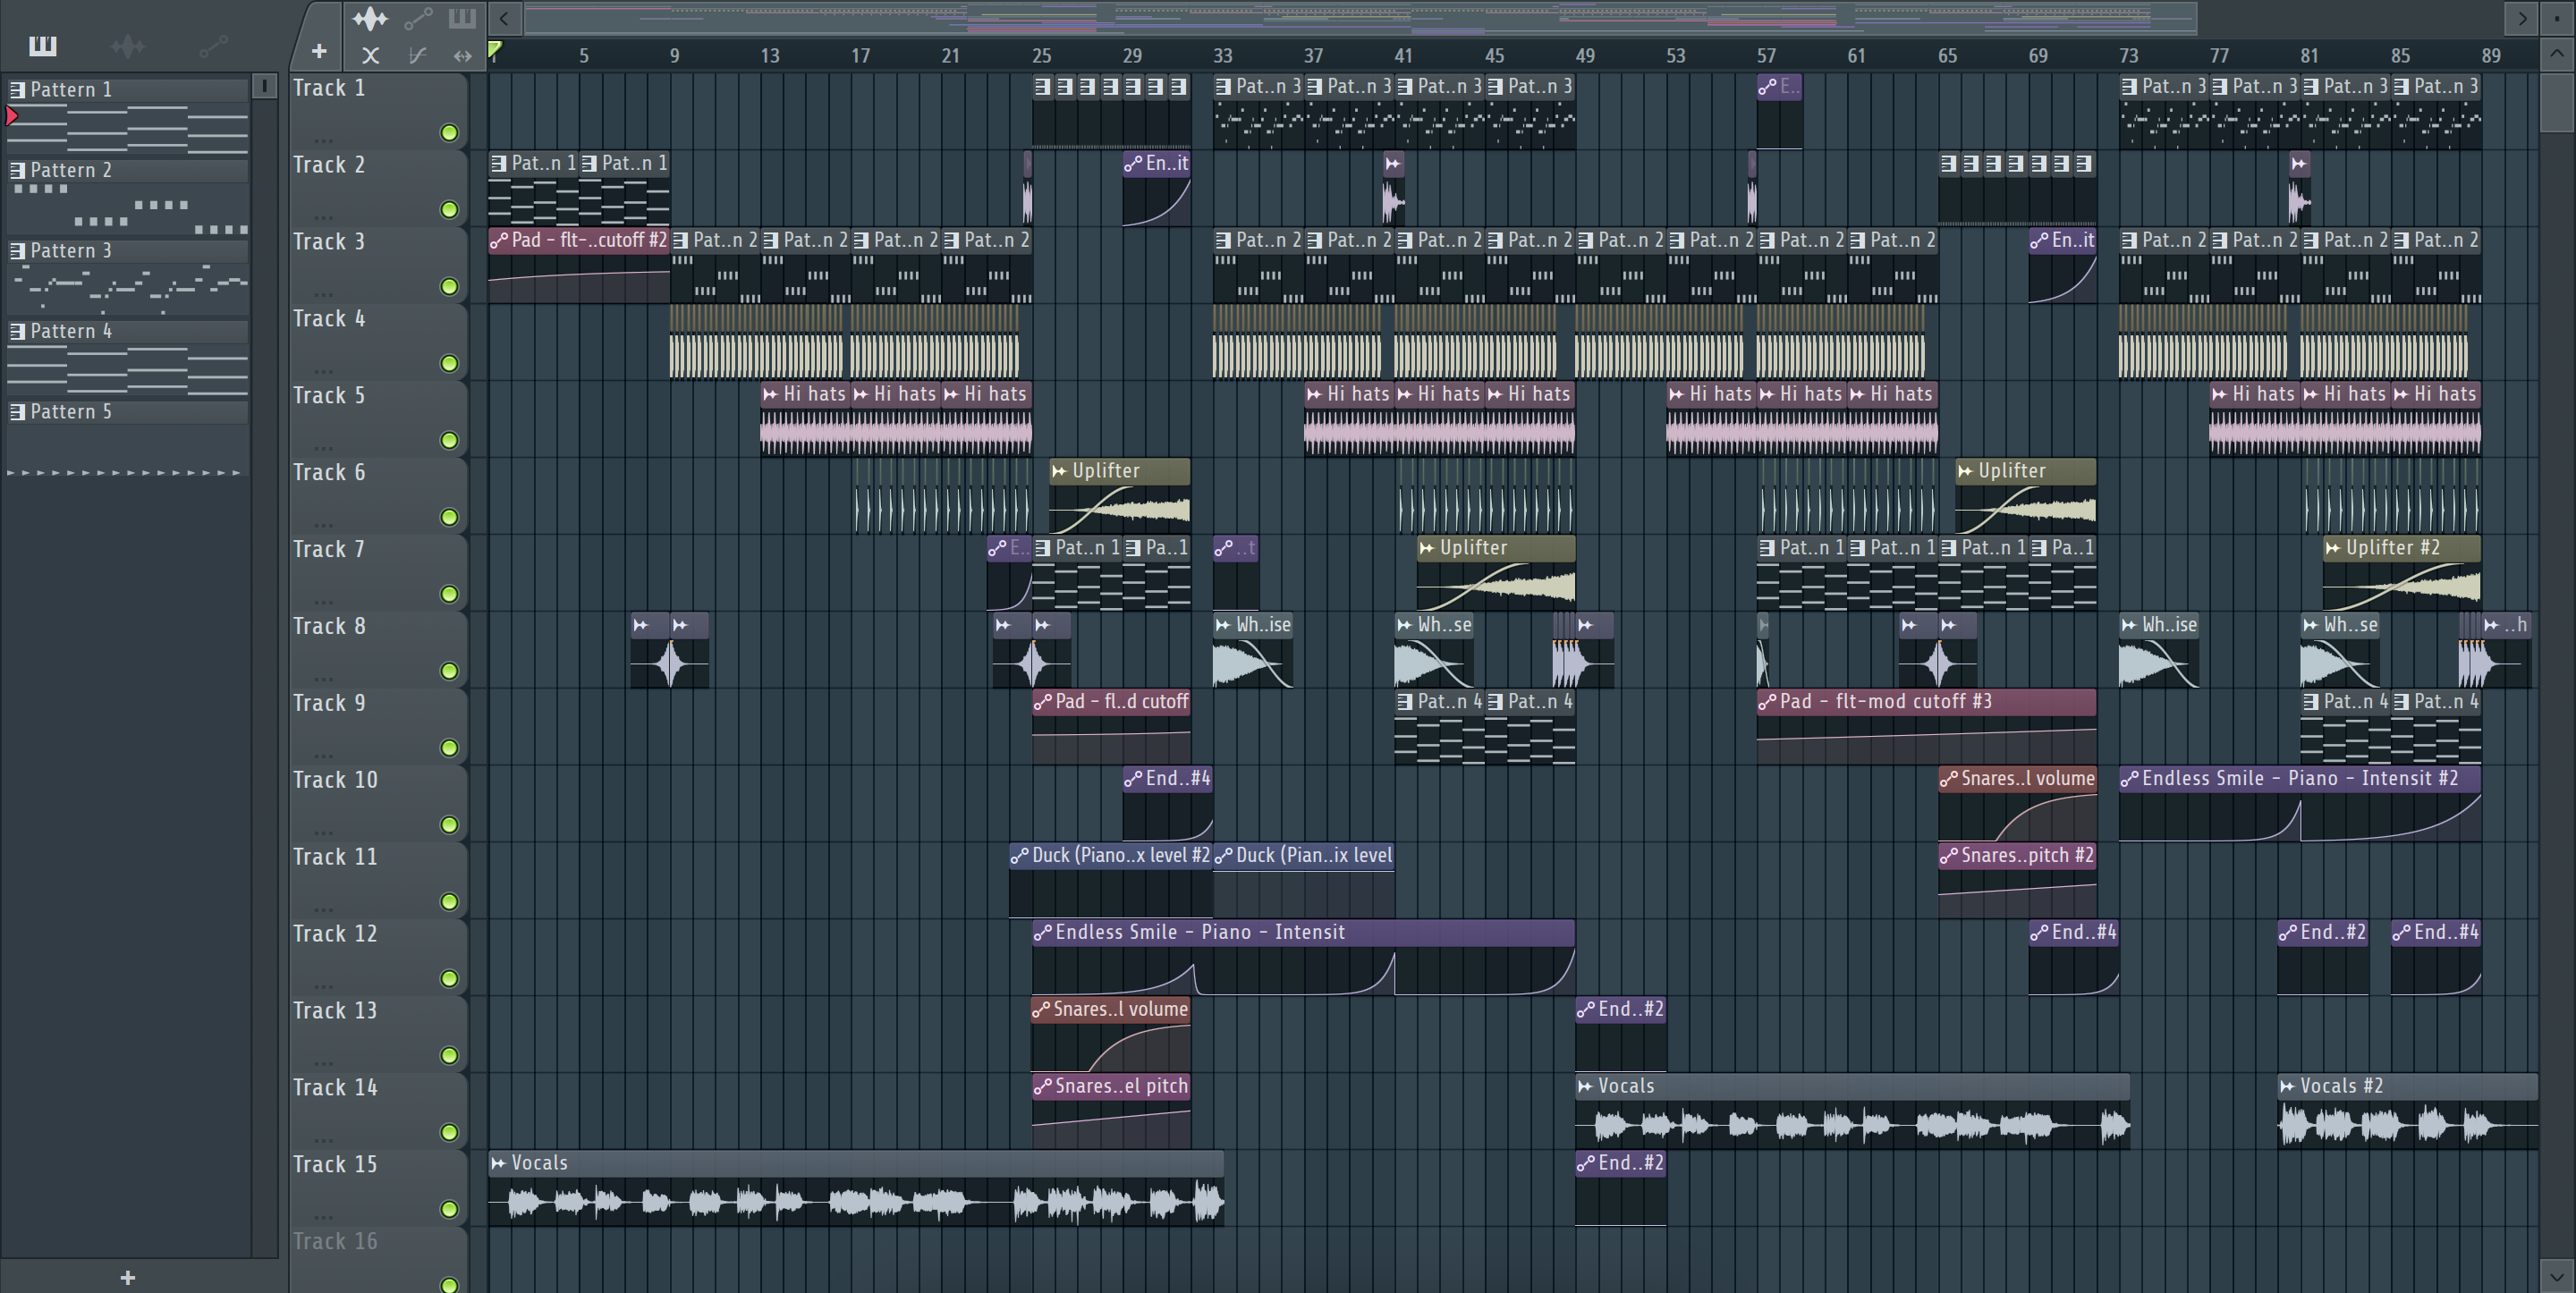
Task: Mute Track 15 with its green LED
Action: 449,1209
